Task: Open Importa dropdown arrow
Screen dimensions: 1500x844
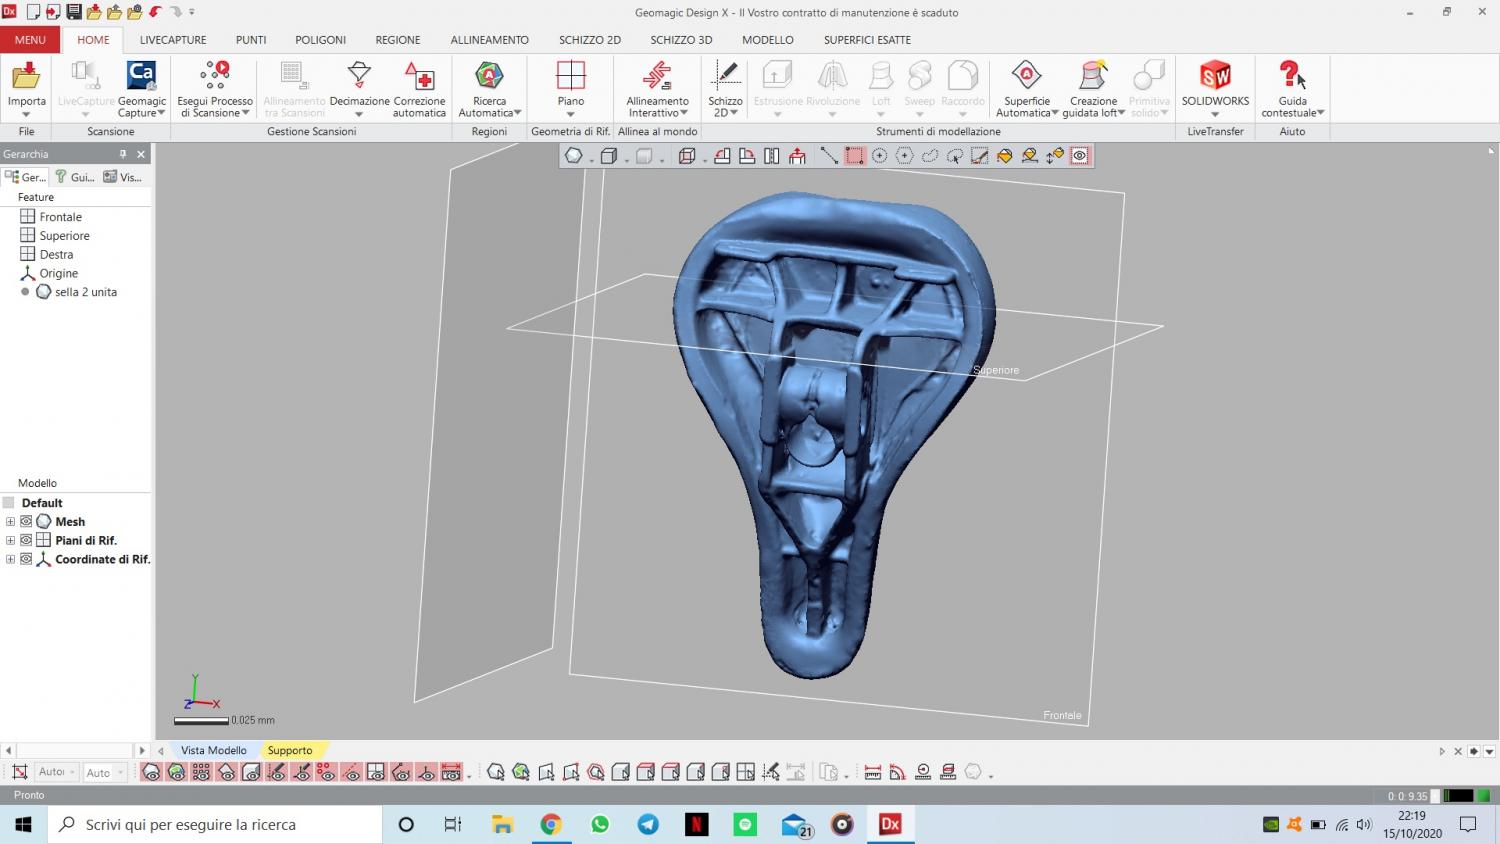Action: coord(26,114)
